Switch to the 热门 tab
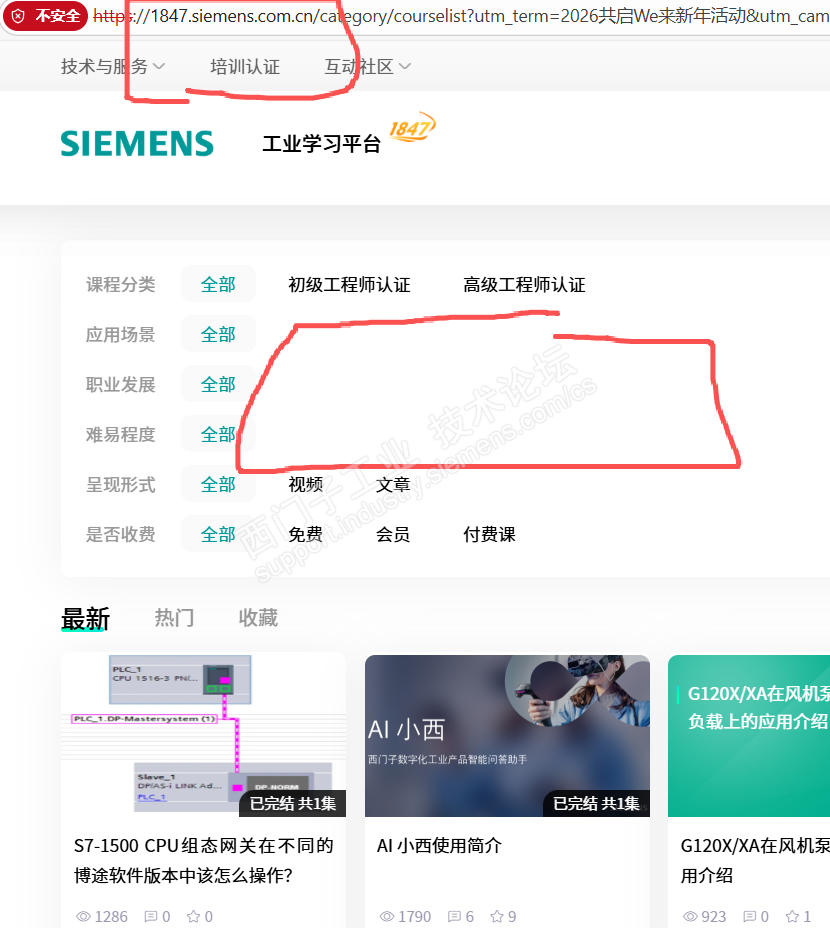 tap(174, 618)
